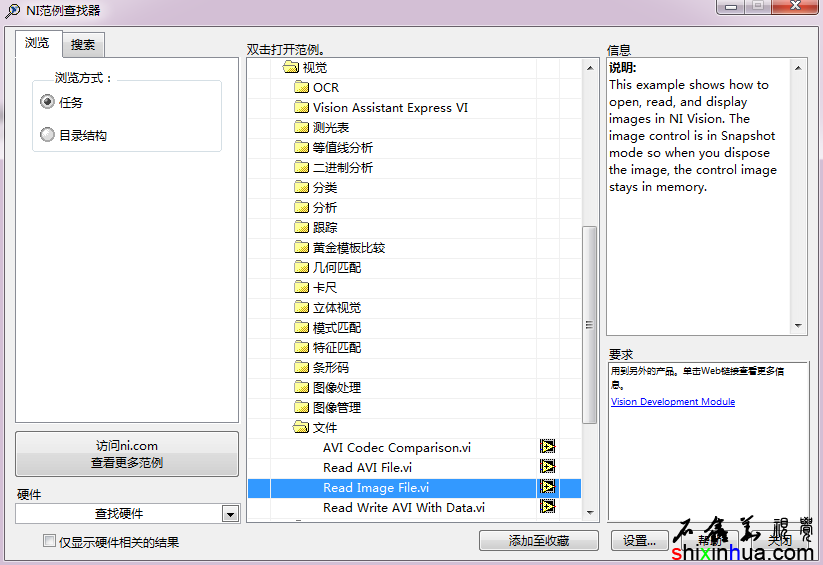Switch to the 搜索 tab

(83, 45)
